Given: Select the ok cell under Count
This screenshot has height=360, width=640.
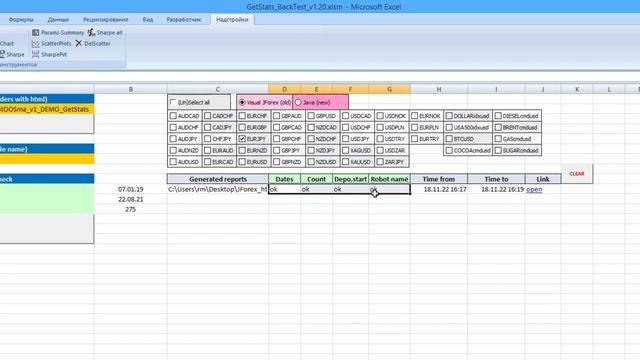Looking at the screenshot, I should [x=316, y=189].
